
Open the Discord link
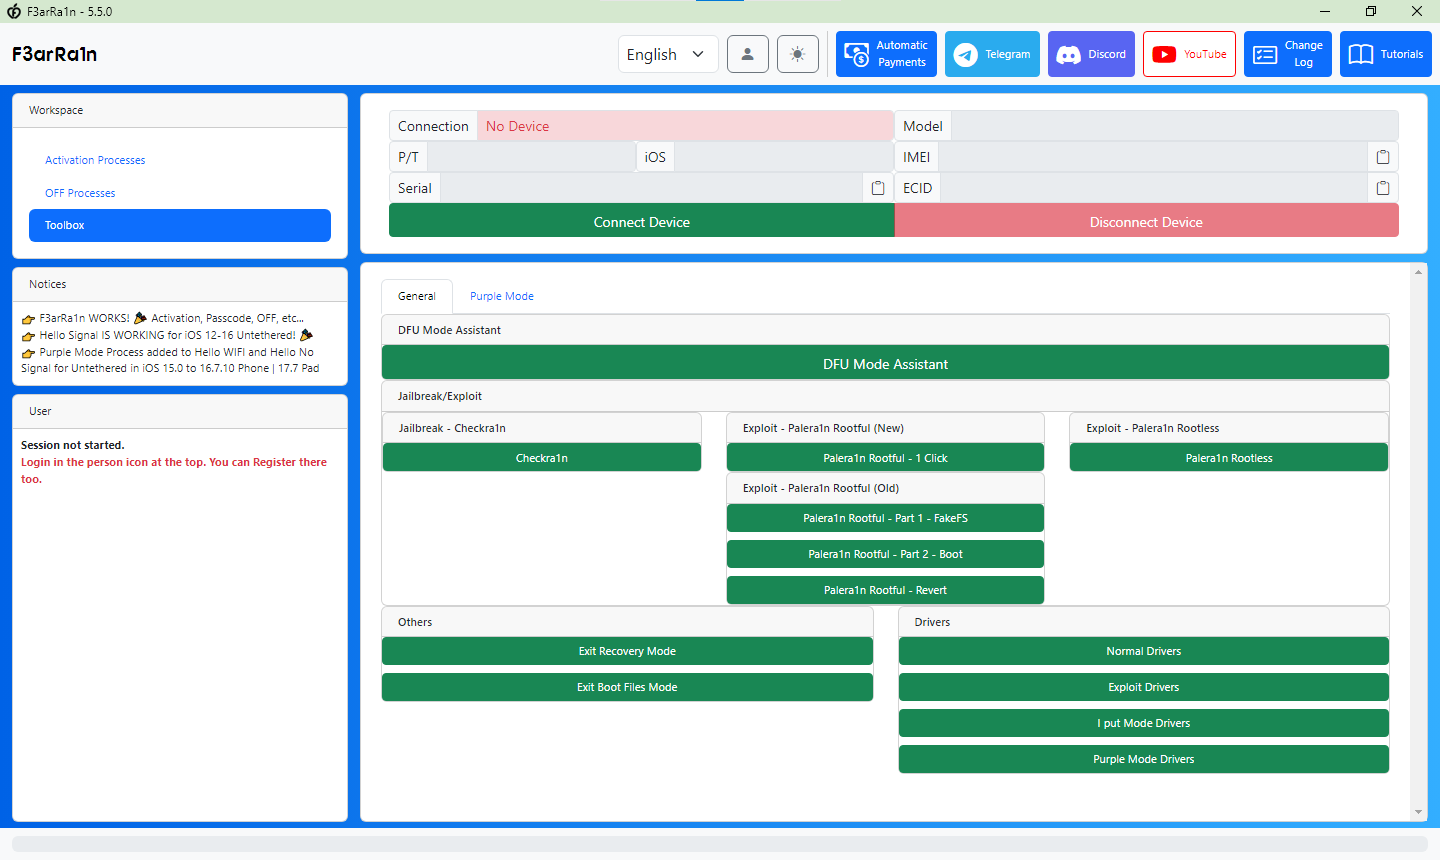coord(1091,54)
